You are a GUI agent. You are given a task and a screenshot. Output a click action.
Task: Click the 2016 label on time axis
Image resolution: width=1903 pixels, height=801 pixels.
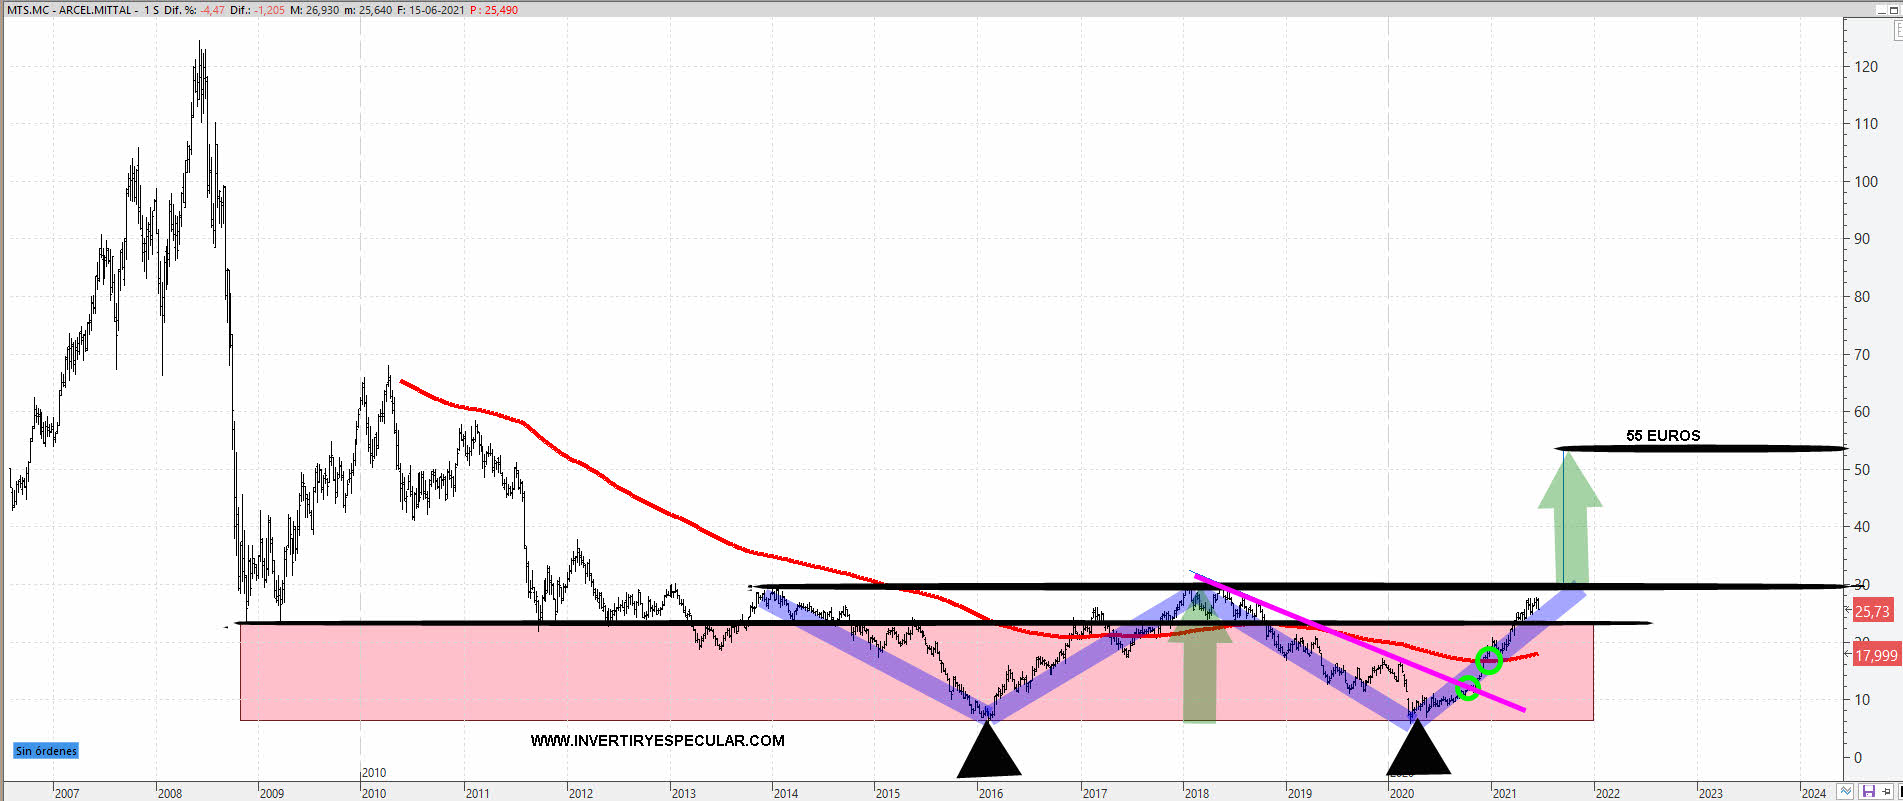click(x=990, y=793)
